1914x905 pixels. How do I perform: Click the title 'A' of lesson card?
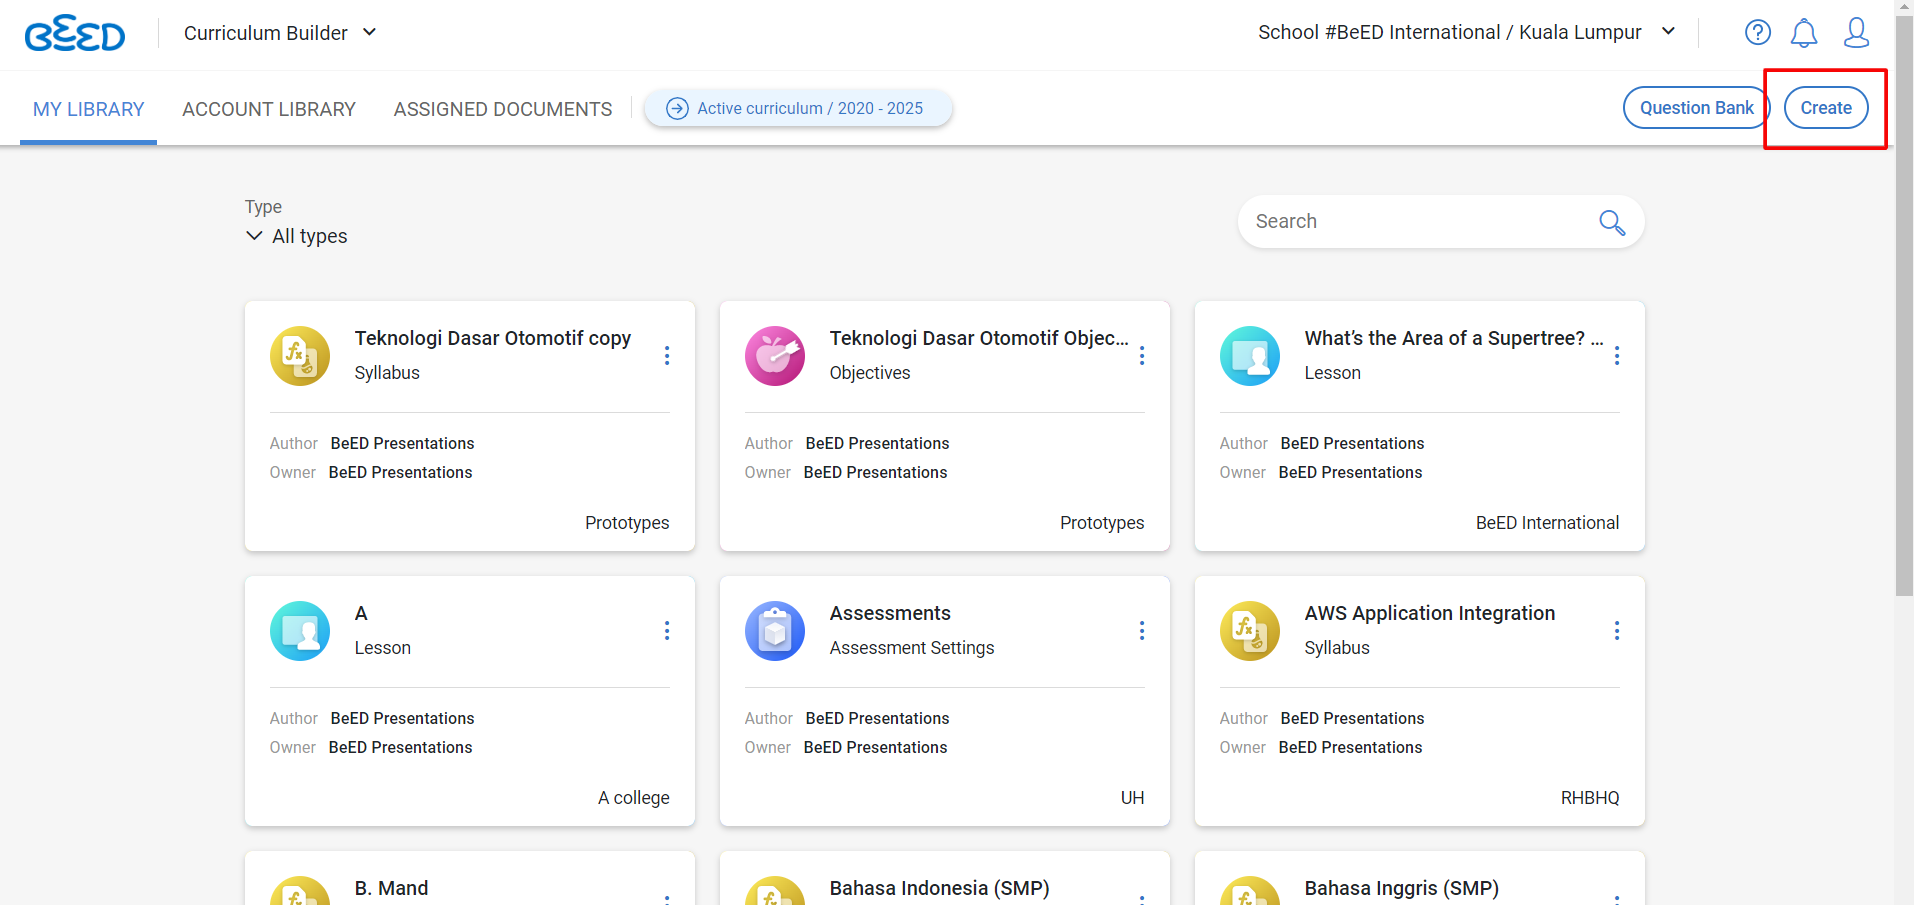(361, 613)
